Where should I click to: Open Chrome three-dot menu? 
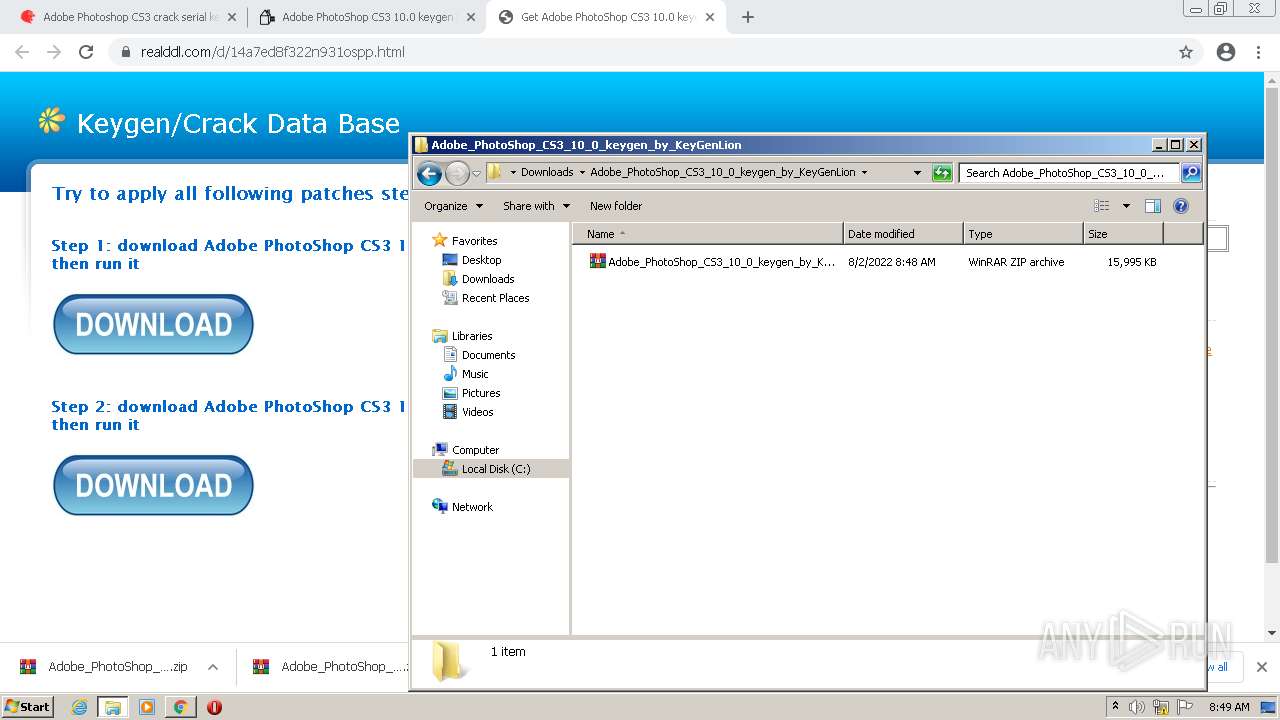1258,52
